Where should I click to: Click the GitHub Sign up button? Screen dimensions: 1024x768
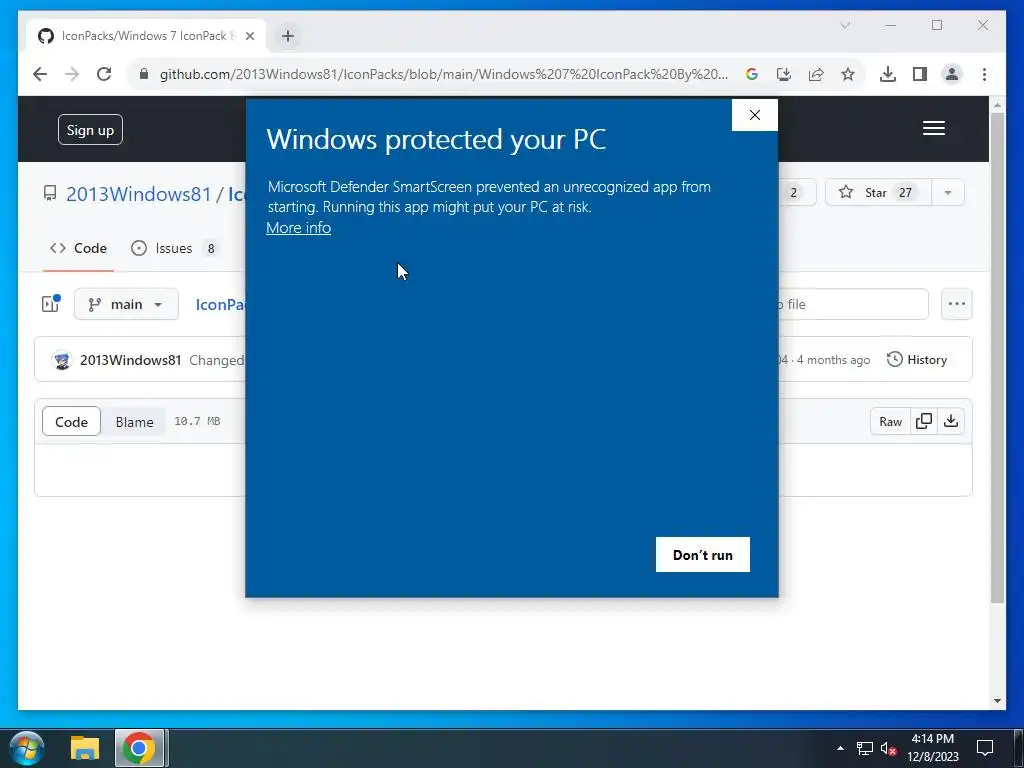tap(90, 130)
